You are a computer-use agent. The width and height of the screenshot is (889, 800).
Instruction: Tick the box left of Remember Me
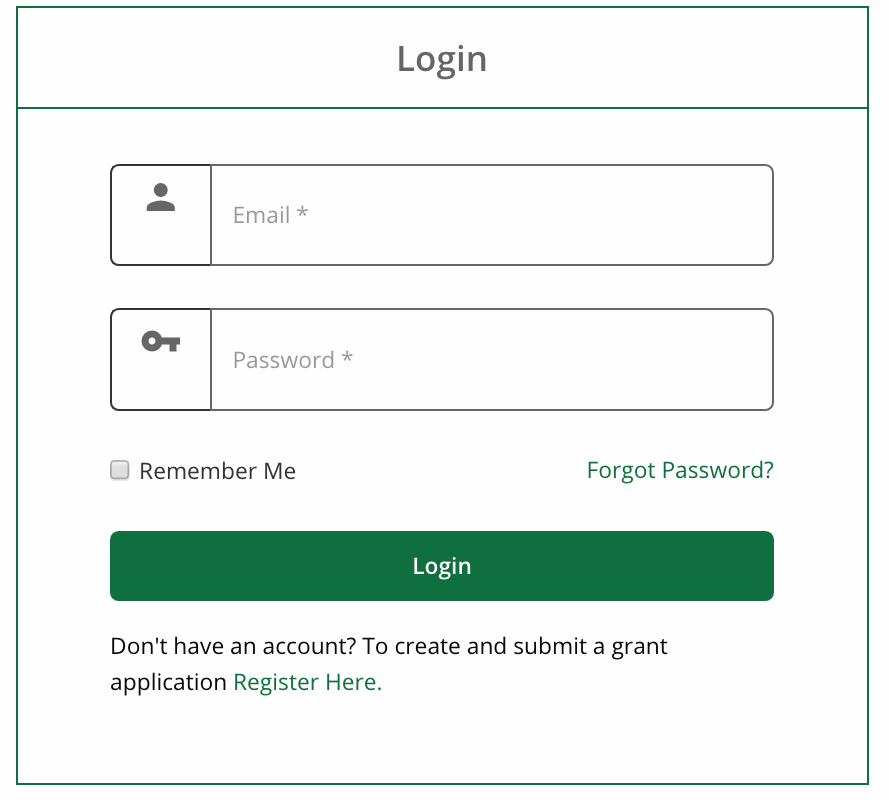pyautogui.click(x=120, y=470)
